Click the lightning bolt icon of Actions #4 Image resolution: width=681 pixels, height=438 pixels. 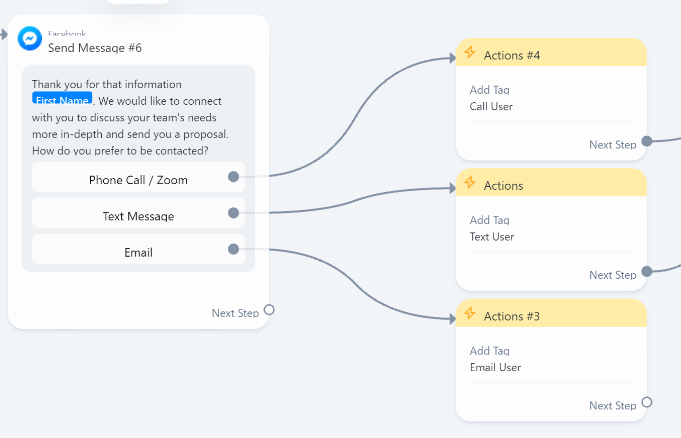pos(470,52)
